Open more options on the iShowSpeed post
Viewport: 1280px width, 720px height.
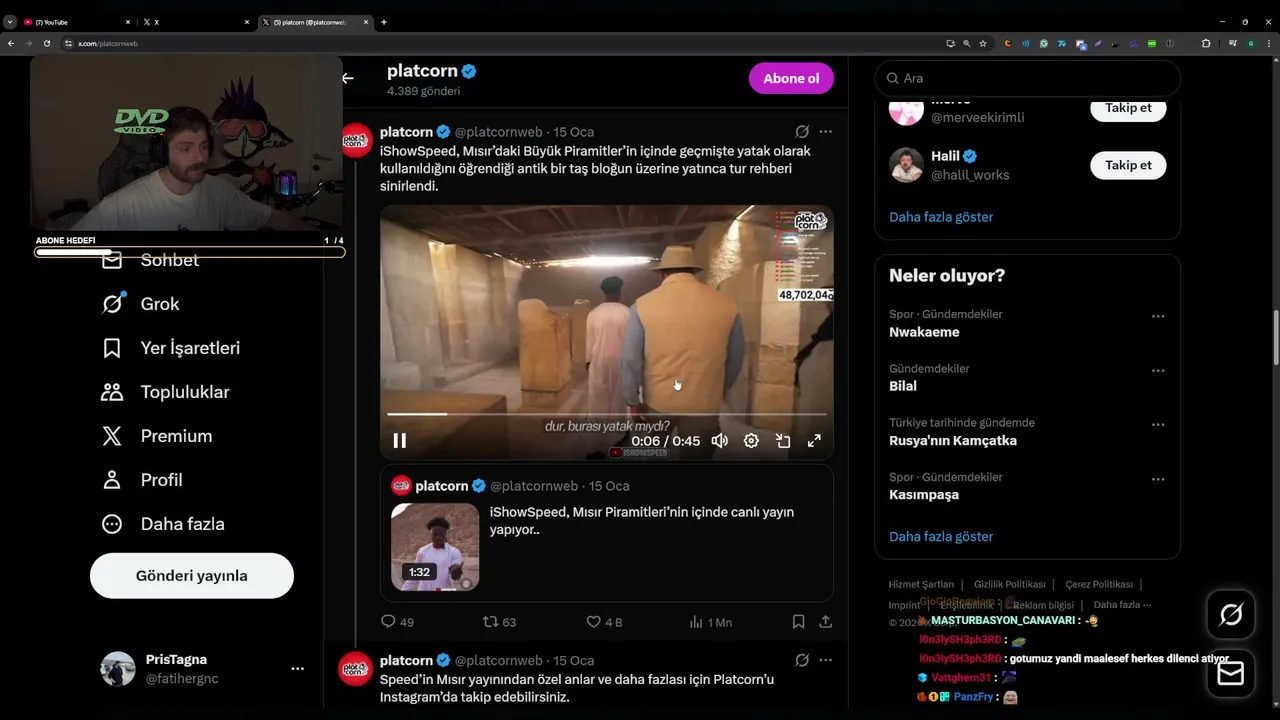(825, 131)
